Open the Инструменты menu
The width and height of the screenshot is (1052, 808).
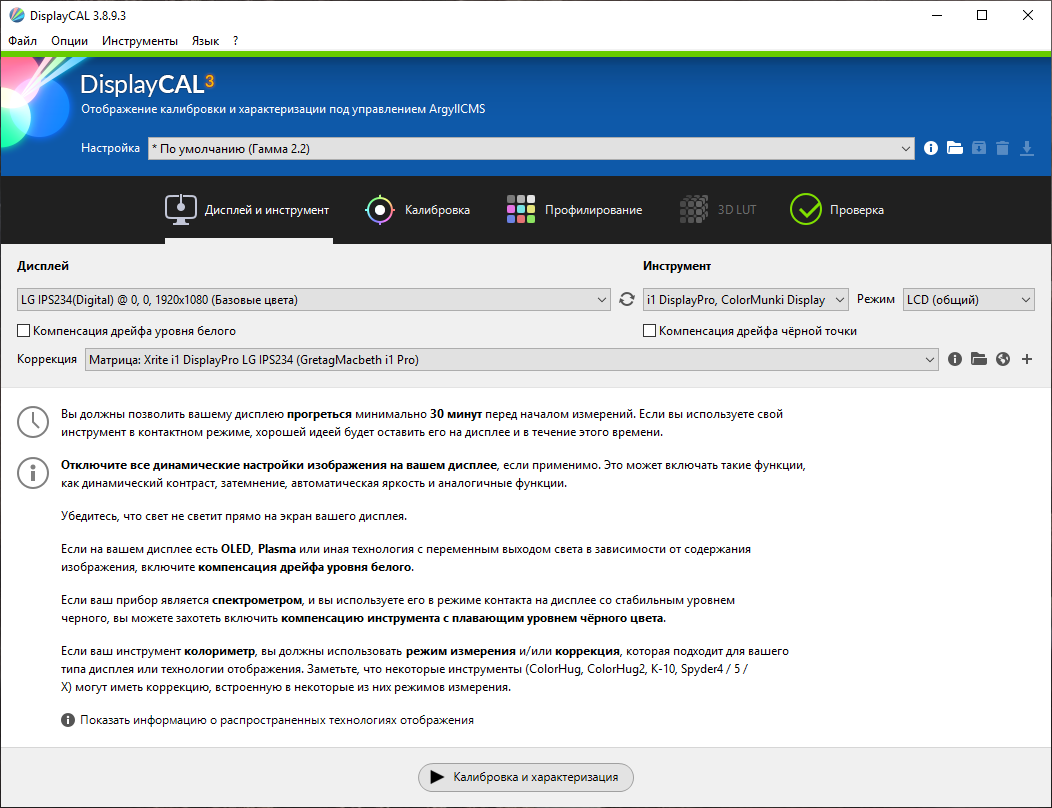[140, 41]
